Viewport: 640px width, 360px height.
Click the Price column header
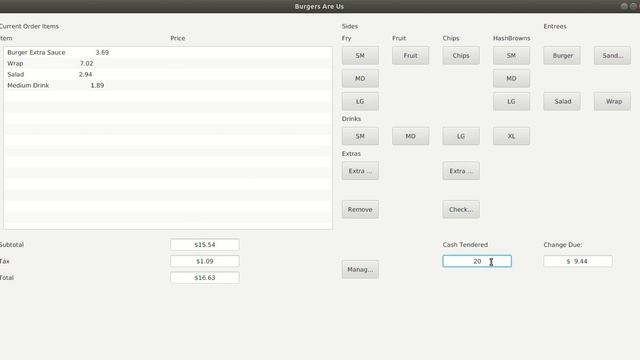178,38
